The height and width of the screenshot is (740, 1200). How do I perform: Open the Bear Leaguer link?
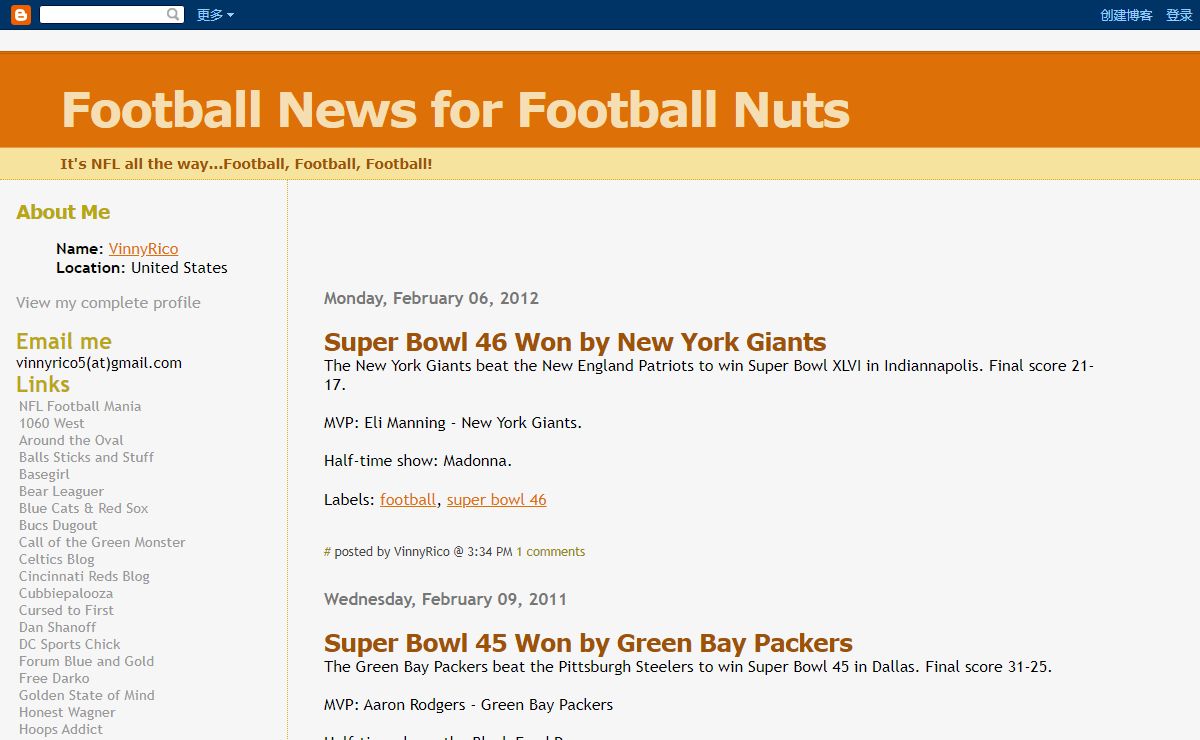coord(61,491)
